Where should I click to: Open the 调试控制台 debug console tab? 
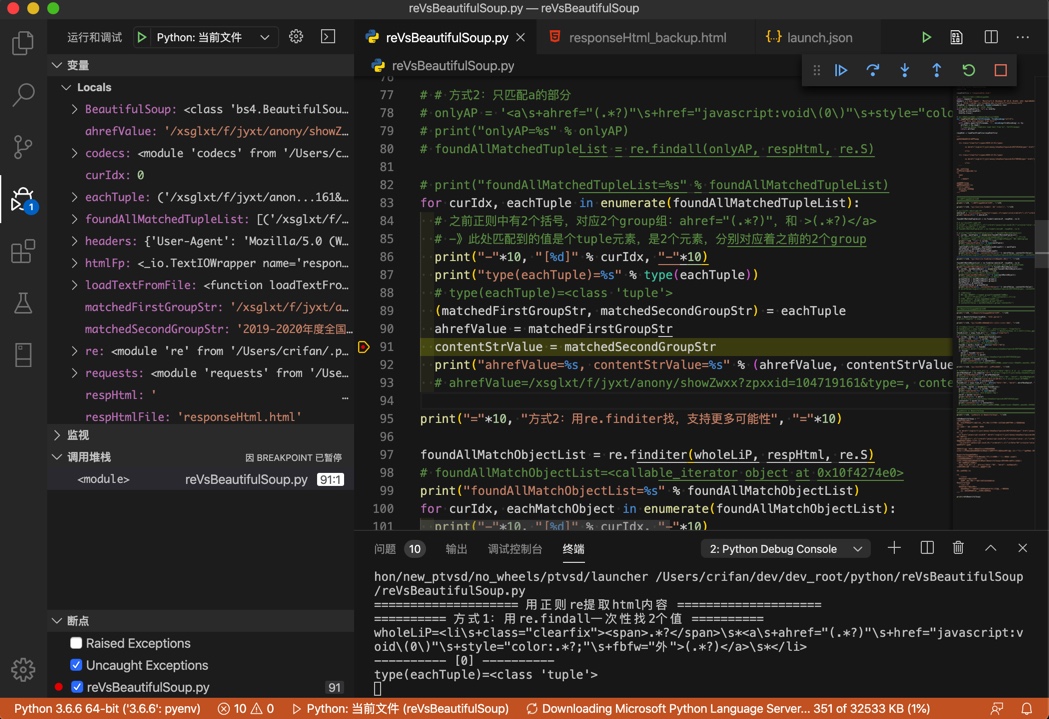pos(514,549)
